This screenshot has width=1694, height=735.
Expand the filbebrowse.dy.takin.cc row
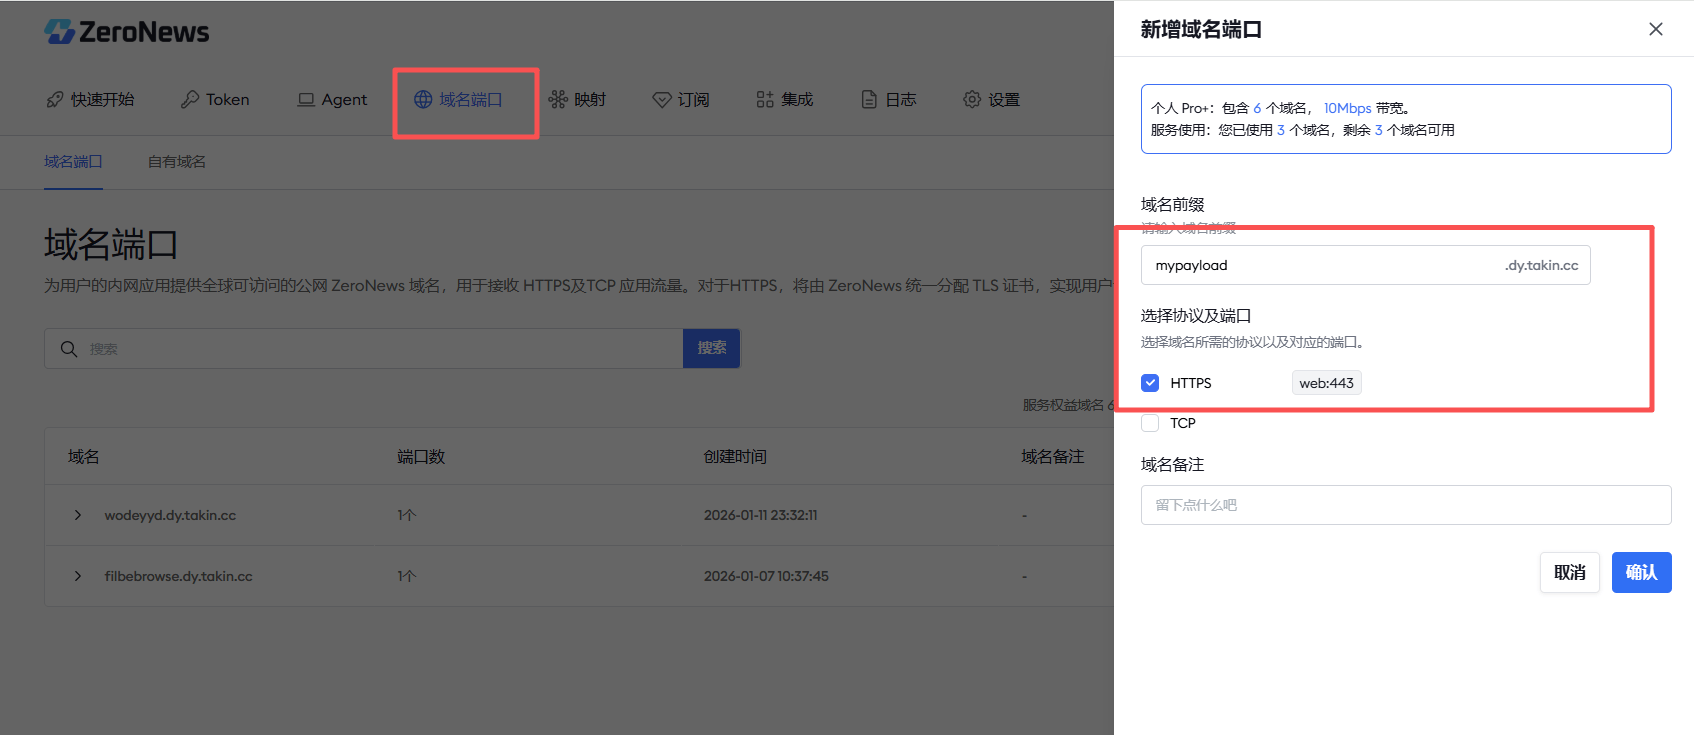click(78, 577)
